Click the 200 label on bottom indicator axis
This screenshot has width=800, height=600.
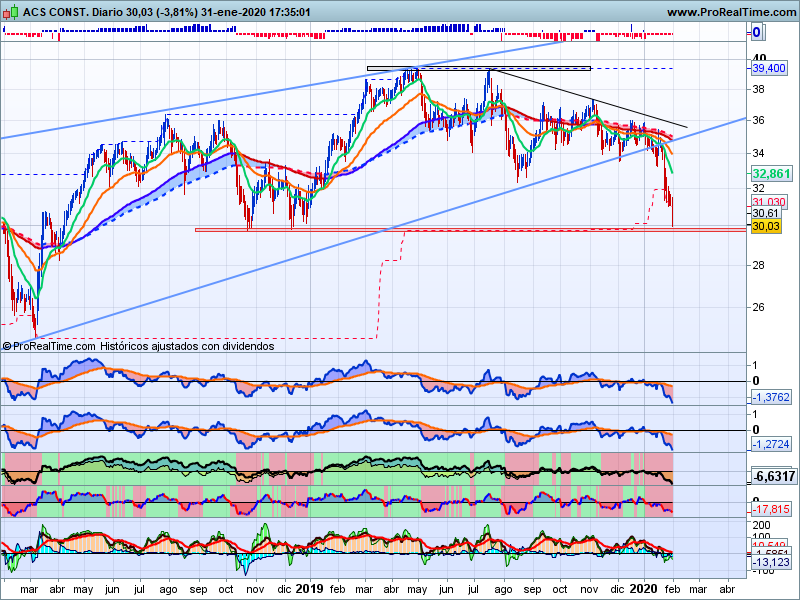click(761, 526)
